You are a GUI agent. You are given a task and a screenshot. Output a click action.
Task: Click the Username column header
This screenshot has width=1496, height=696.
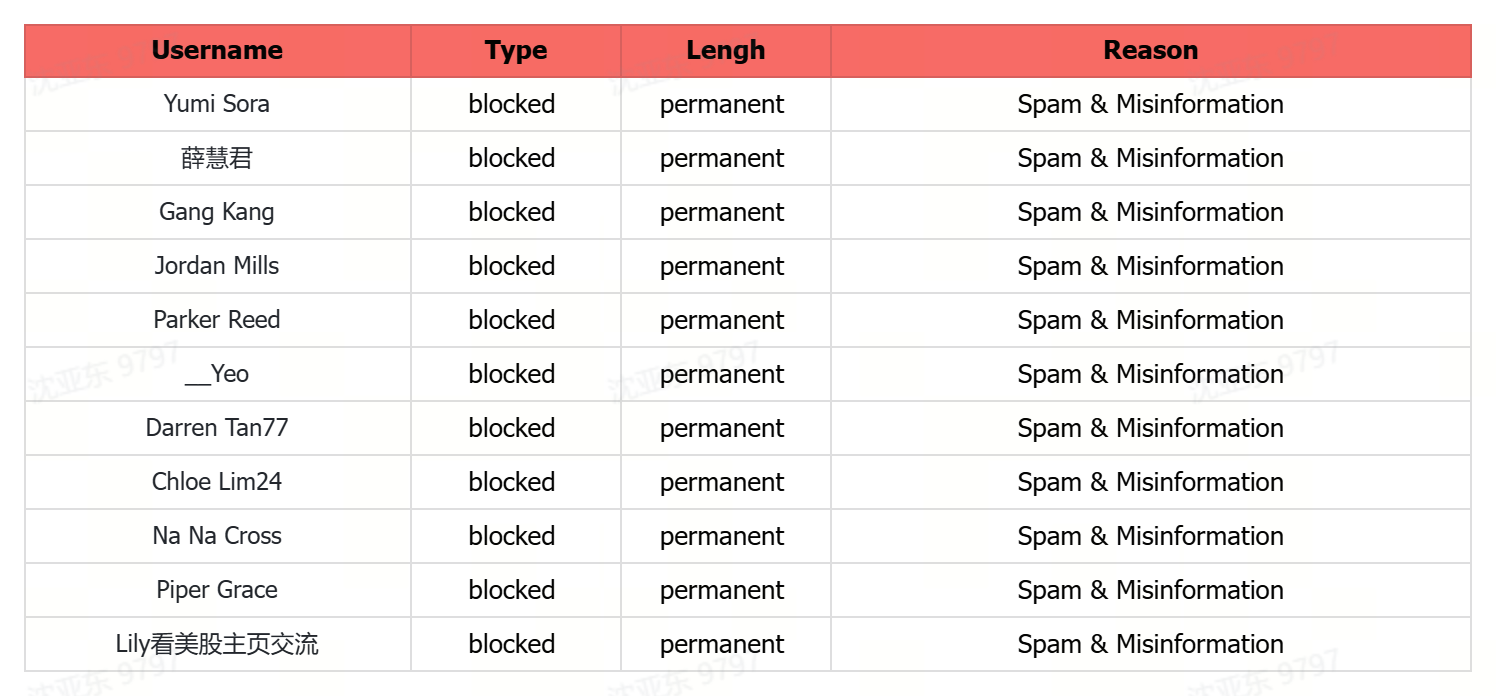[x=217, y=50]
